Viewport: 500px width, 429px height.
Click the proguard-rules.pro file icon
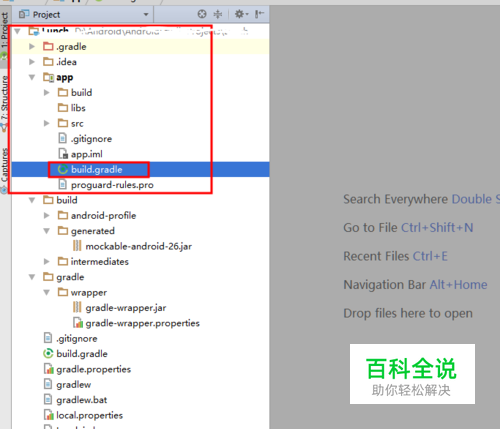[x=62, y=185]
